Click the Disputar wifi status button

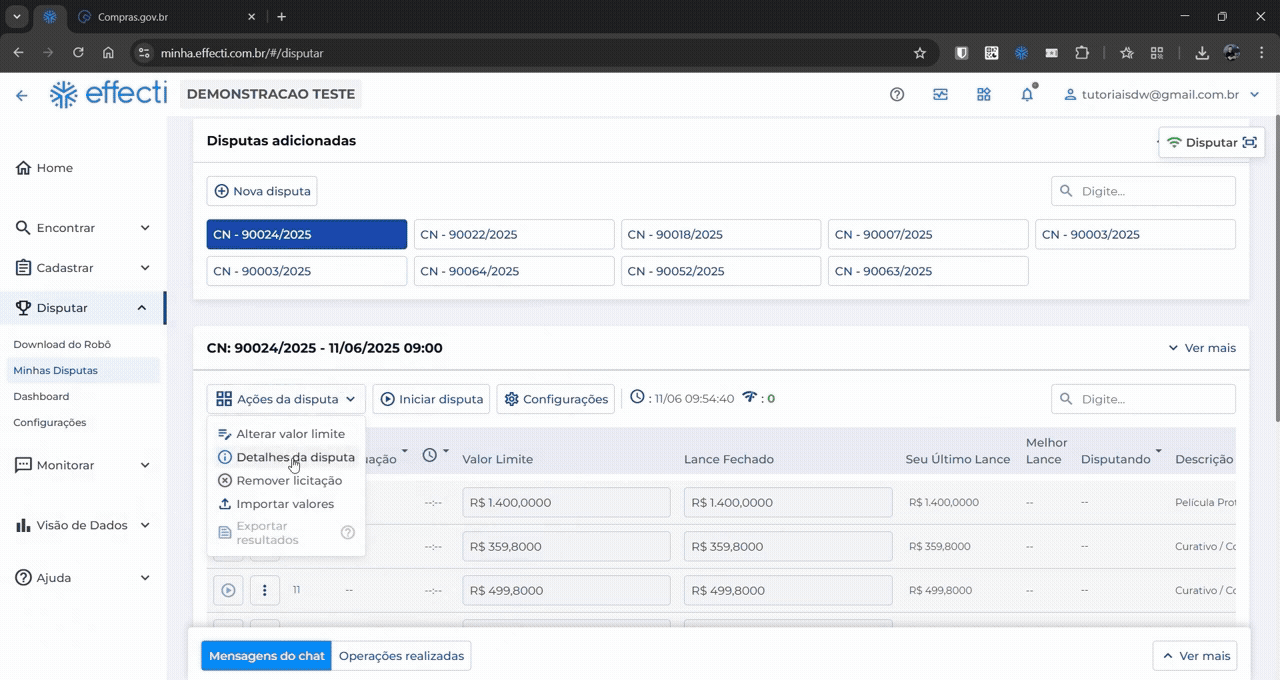(1211, 143)
